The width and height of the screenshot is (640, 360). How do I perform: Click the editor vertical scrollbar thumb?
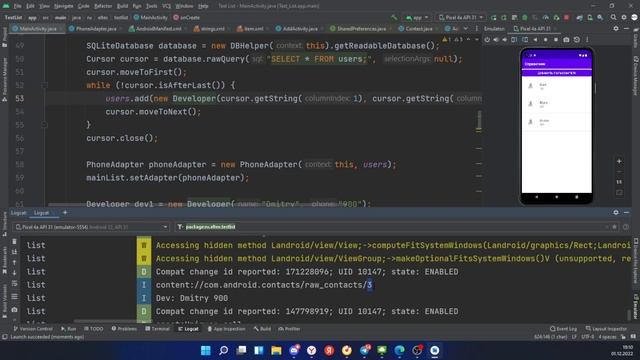point(479,120)
